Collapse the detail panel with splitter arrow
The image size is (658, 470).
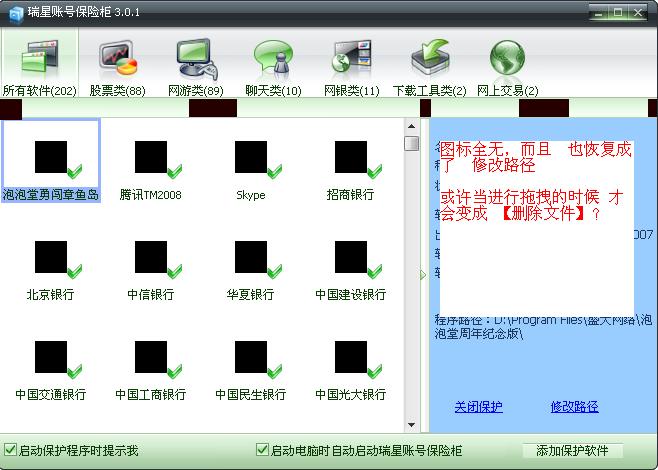click(x=423, y=275)
